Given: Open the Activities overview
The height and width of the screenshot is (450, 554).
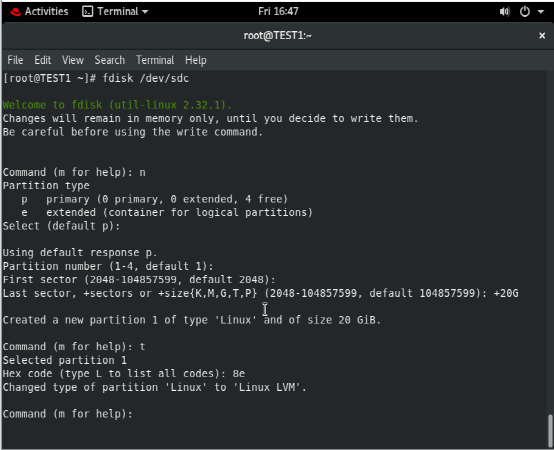Looking at the screenshot, I should click(46, 12).
